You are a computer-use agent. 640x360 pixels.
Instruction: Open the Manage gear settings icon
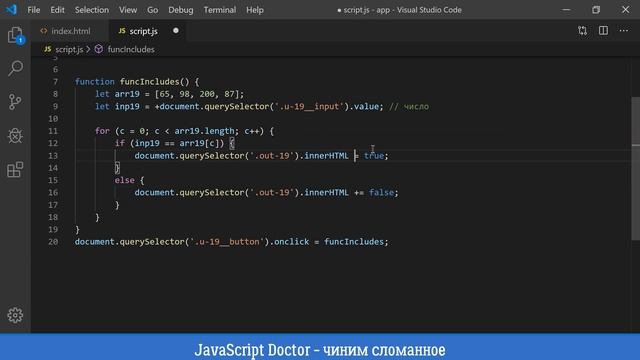tap(15, 315)
